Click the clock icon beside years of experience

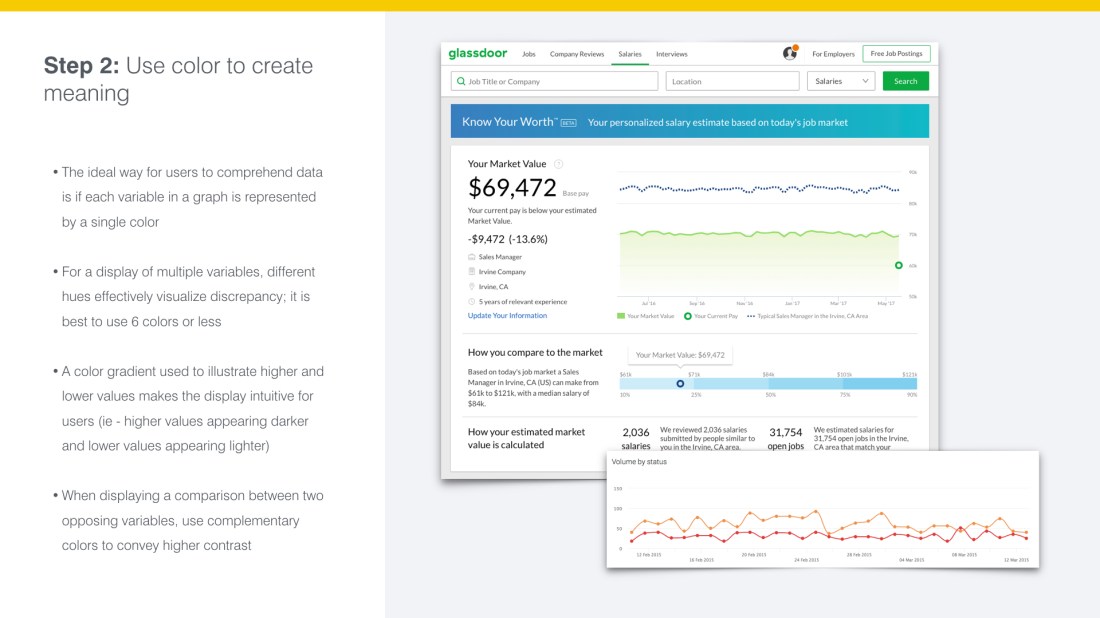[x=472, y=301]
